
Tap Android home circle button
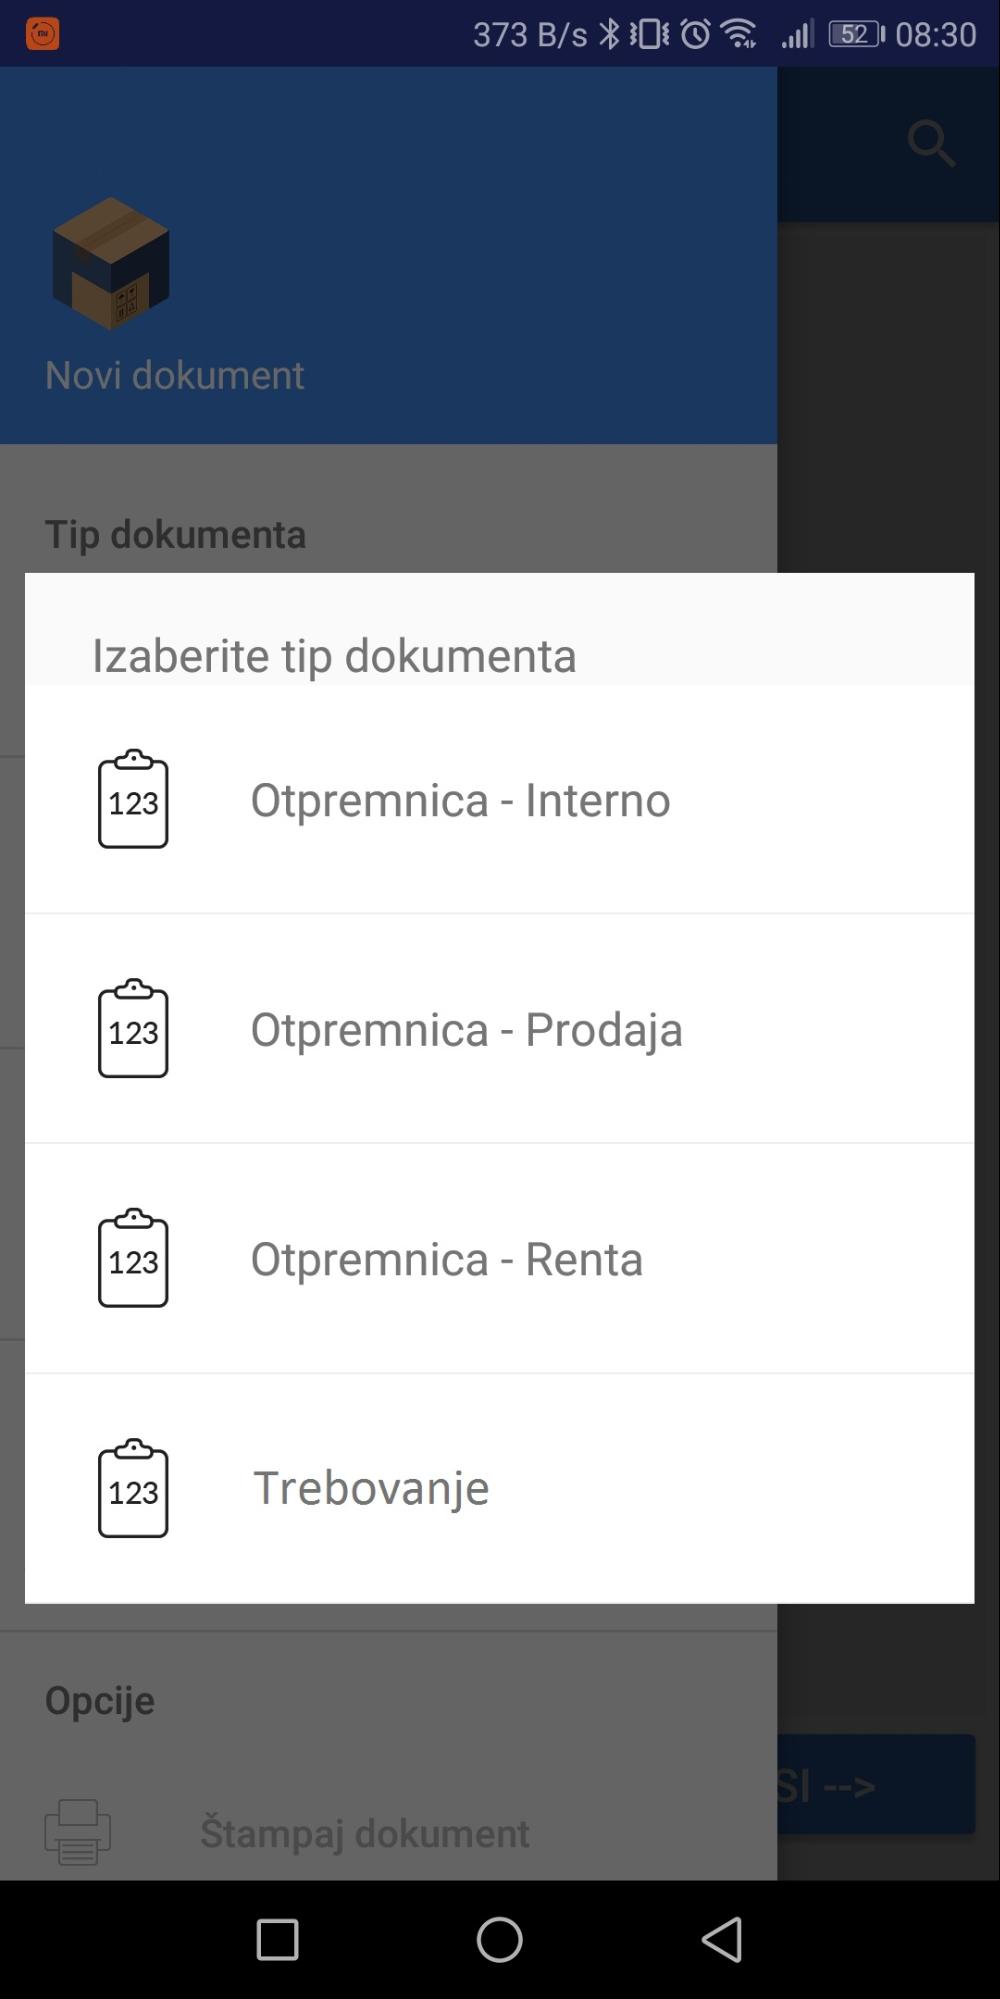[499, 1939]
